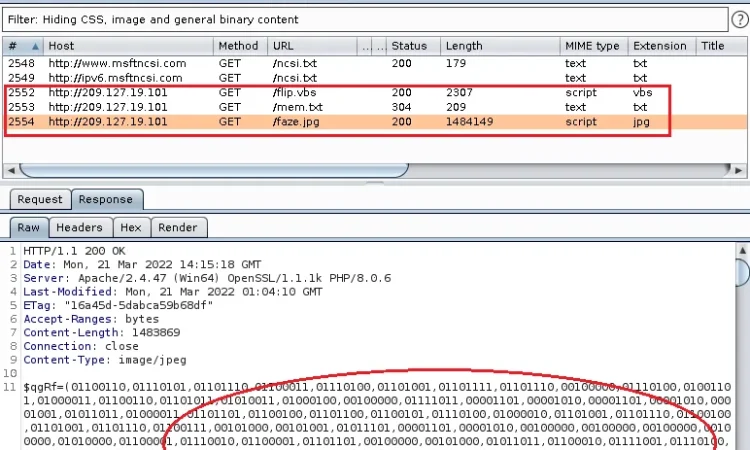This screenshot has height=450, width=750.
Task: Select the /faze.jpg request row
Action: [375, 121]
